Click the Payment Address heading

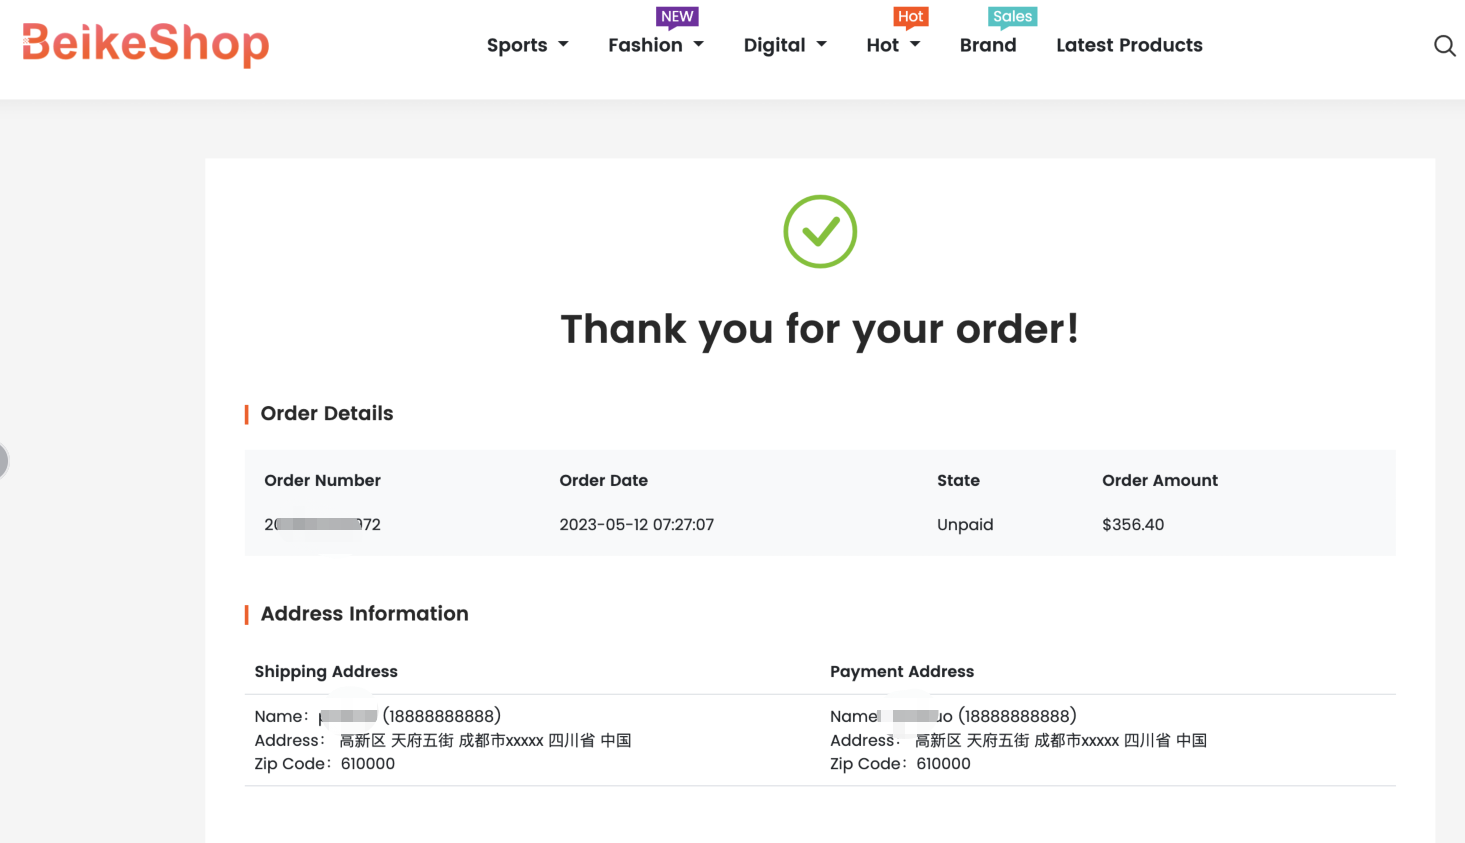(x=901, y=671)
